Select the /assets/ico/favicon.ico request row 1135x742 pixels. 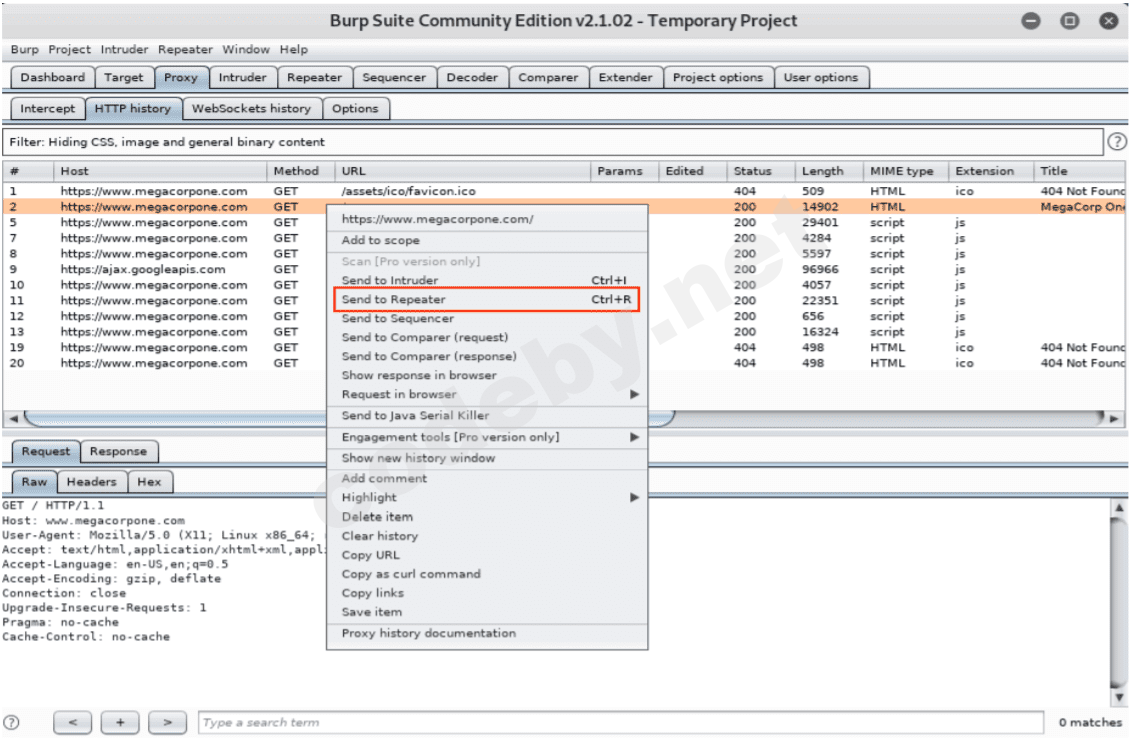[564, 191]
